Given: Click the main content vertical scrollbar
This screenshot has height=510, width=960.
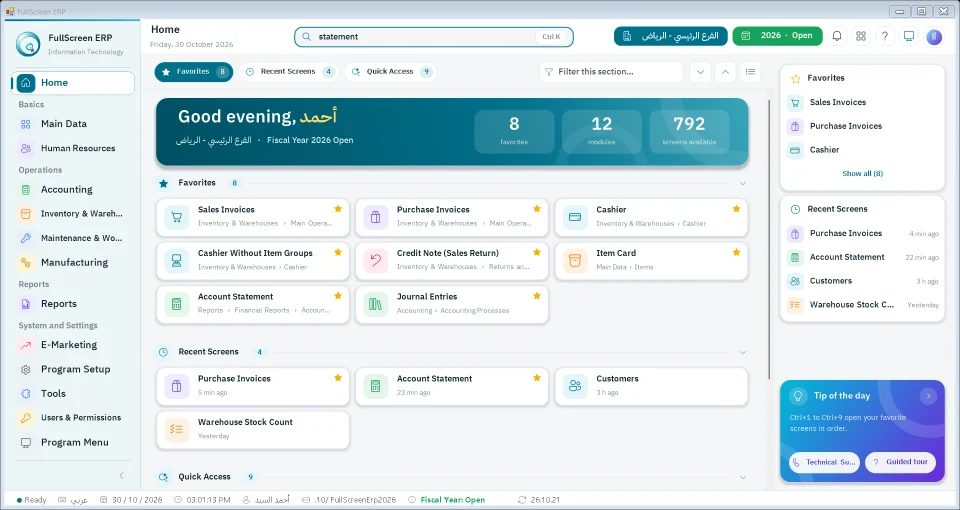Looking at the screenshot, I should pyautogui.click(x=769, y=239).
